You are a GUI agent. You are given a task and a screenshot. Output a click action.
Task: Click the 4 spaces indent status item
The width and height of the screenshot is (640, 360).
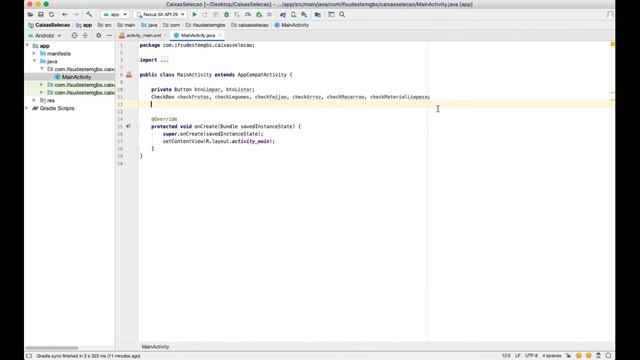point(551,356)
